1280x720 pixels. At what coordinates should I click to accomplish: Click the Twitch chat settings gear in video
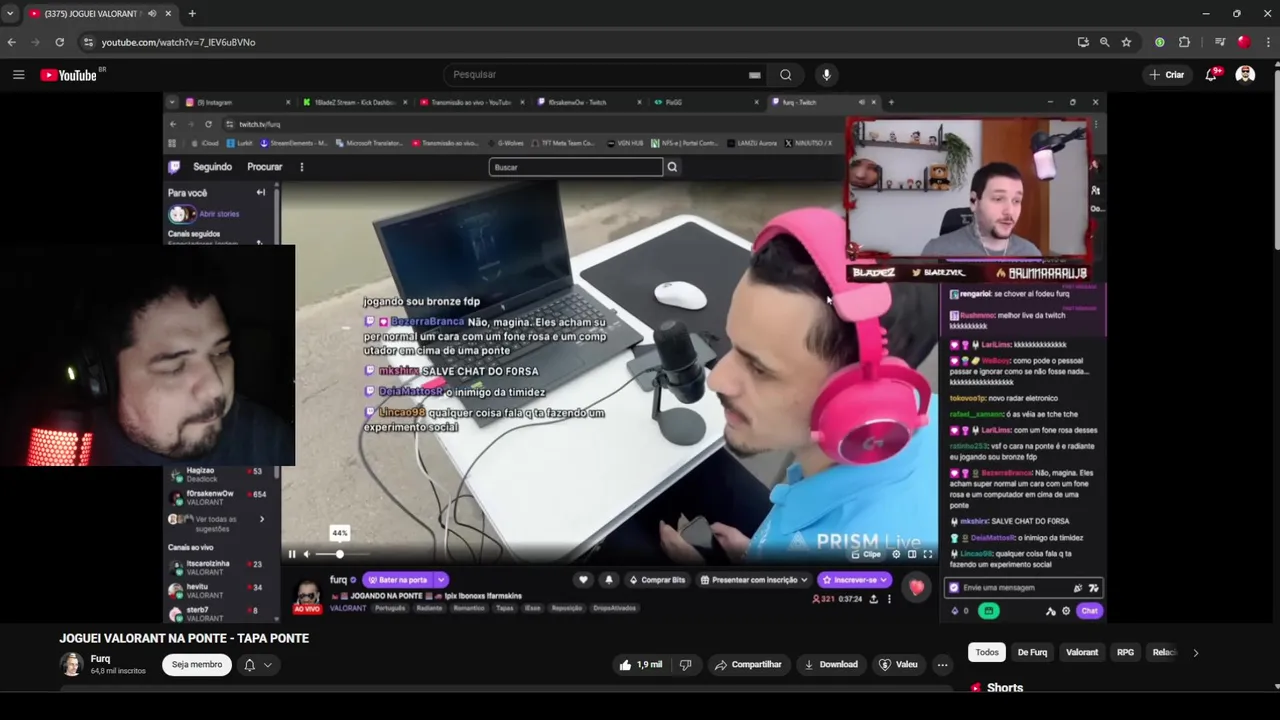point(1065,611)
